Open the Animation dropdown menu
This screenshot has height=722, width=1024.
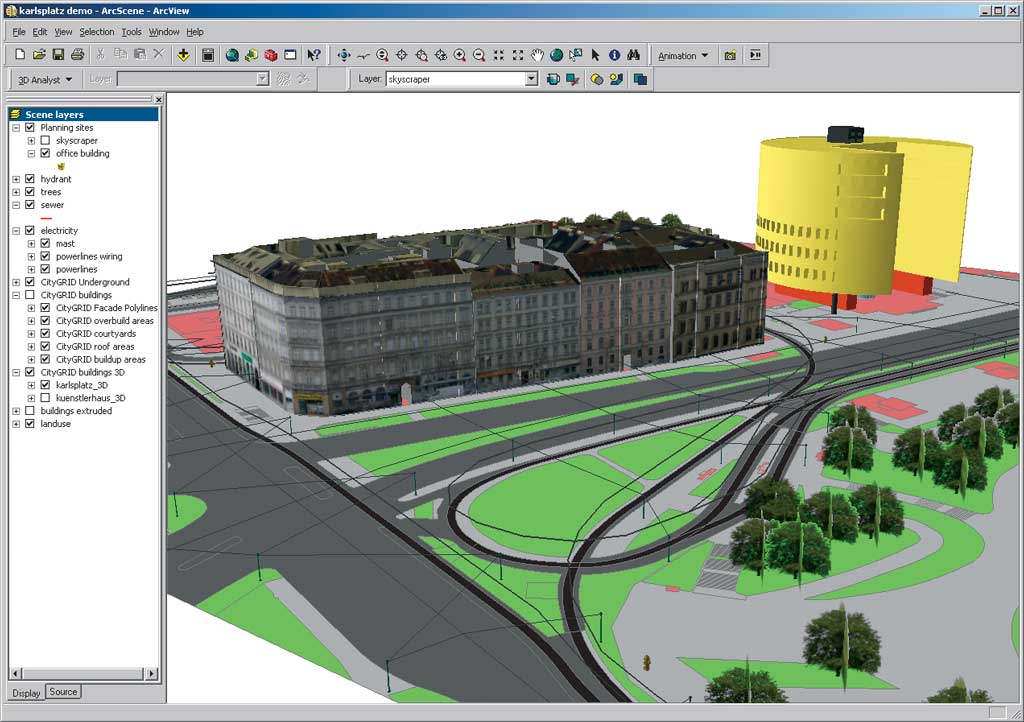click(683, 55)
